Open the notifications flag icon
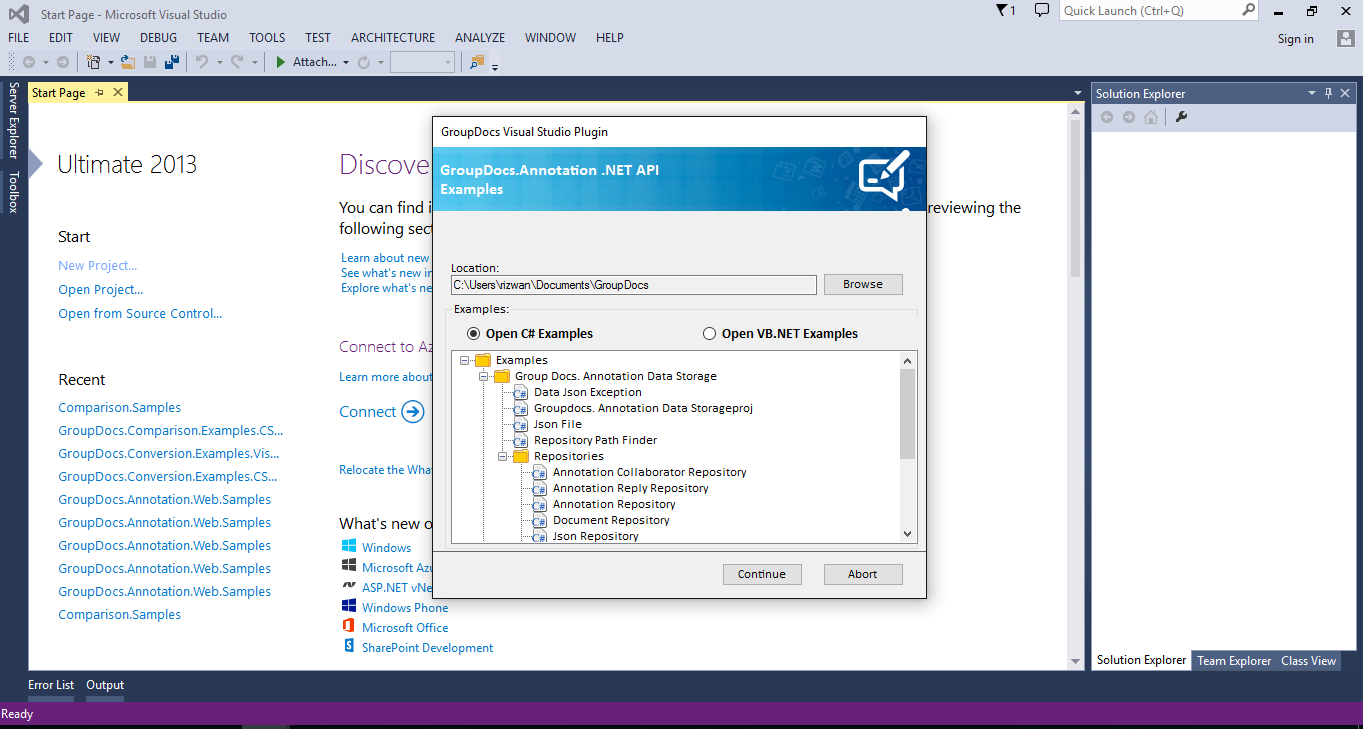This screenshot has width=1363, height=729. point(1002,10)
